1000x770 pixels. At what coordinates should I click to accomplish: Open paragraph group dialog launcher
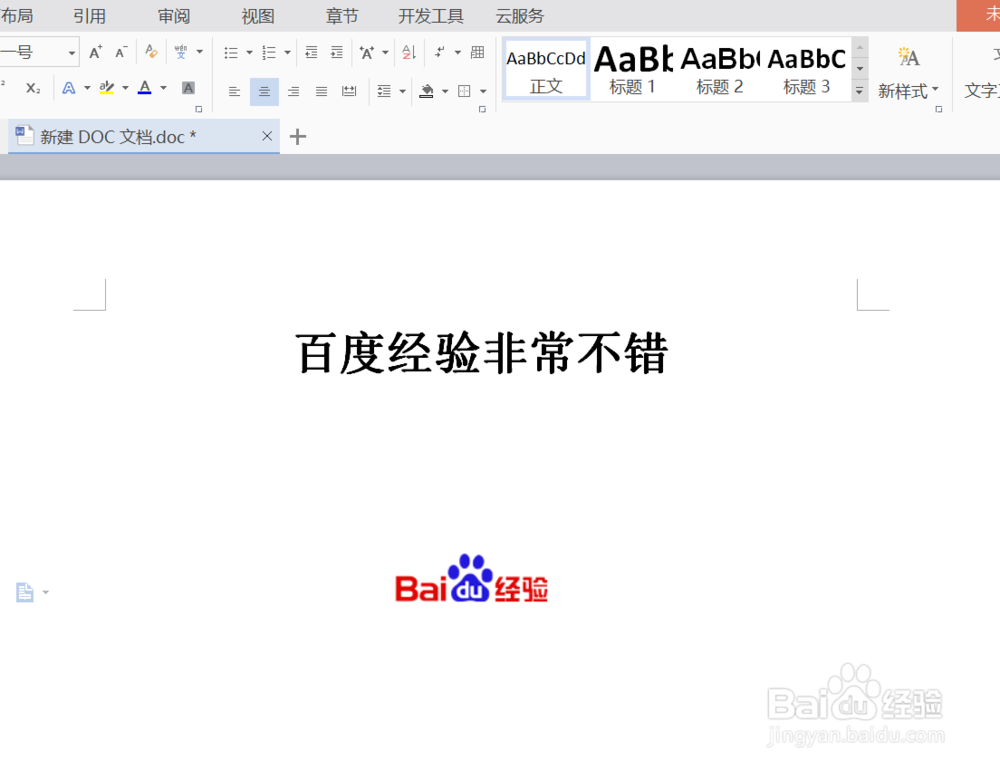482,109
